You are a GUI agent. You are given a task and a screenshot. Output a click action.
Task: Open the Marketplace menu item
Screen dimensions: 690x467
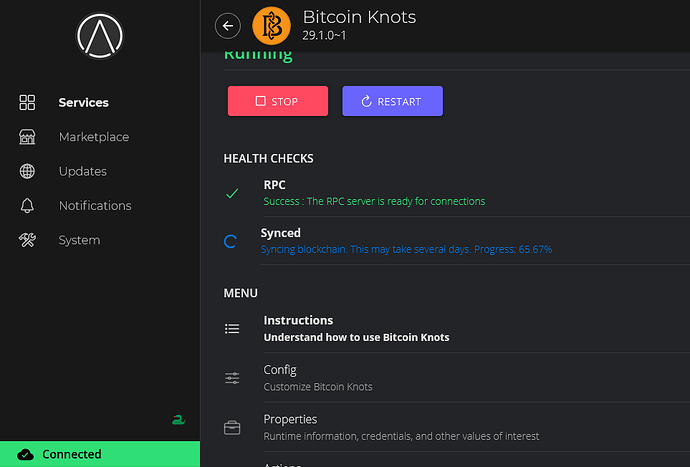pyautogui.click(x=93, y=137)
